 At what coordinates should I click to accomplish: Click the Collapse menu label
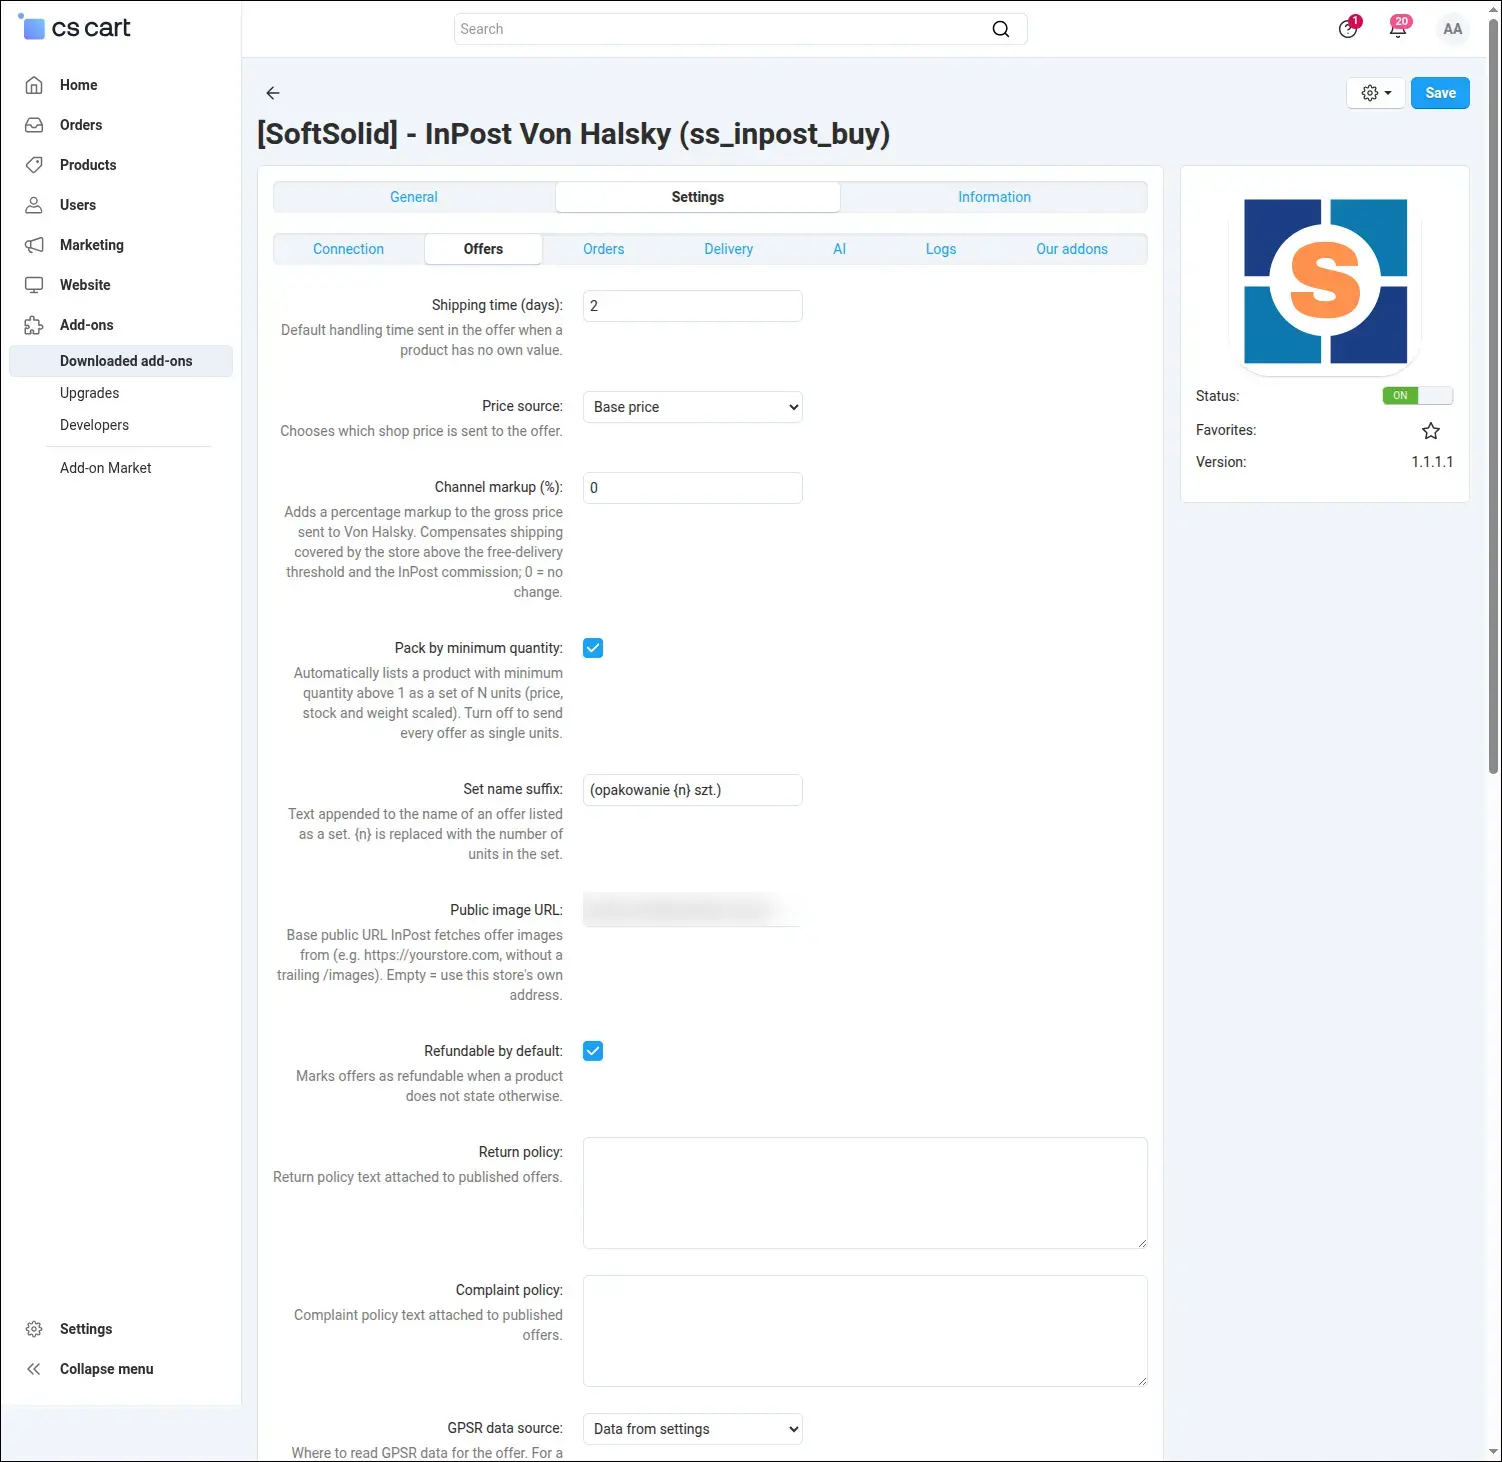[107, 1369]
